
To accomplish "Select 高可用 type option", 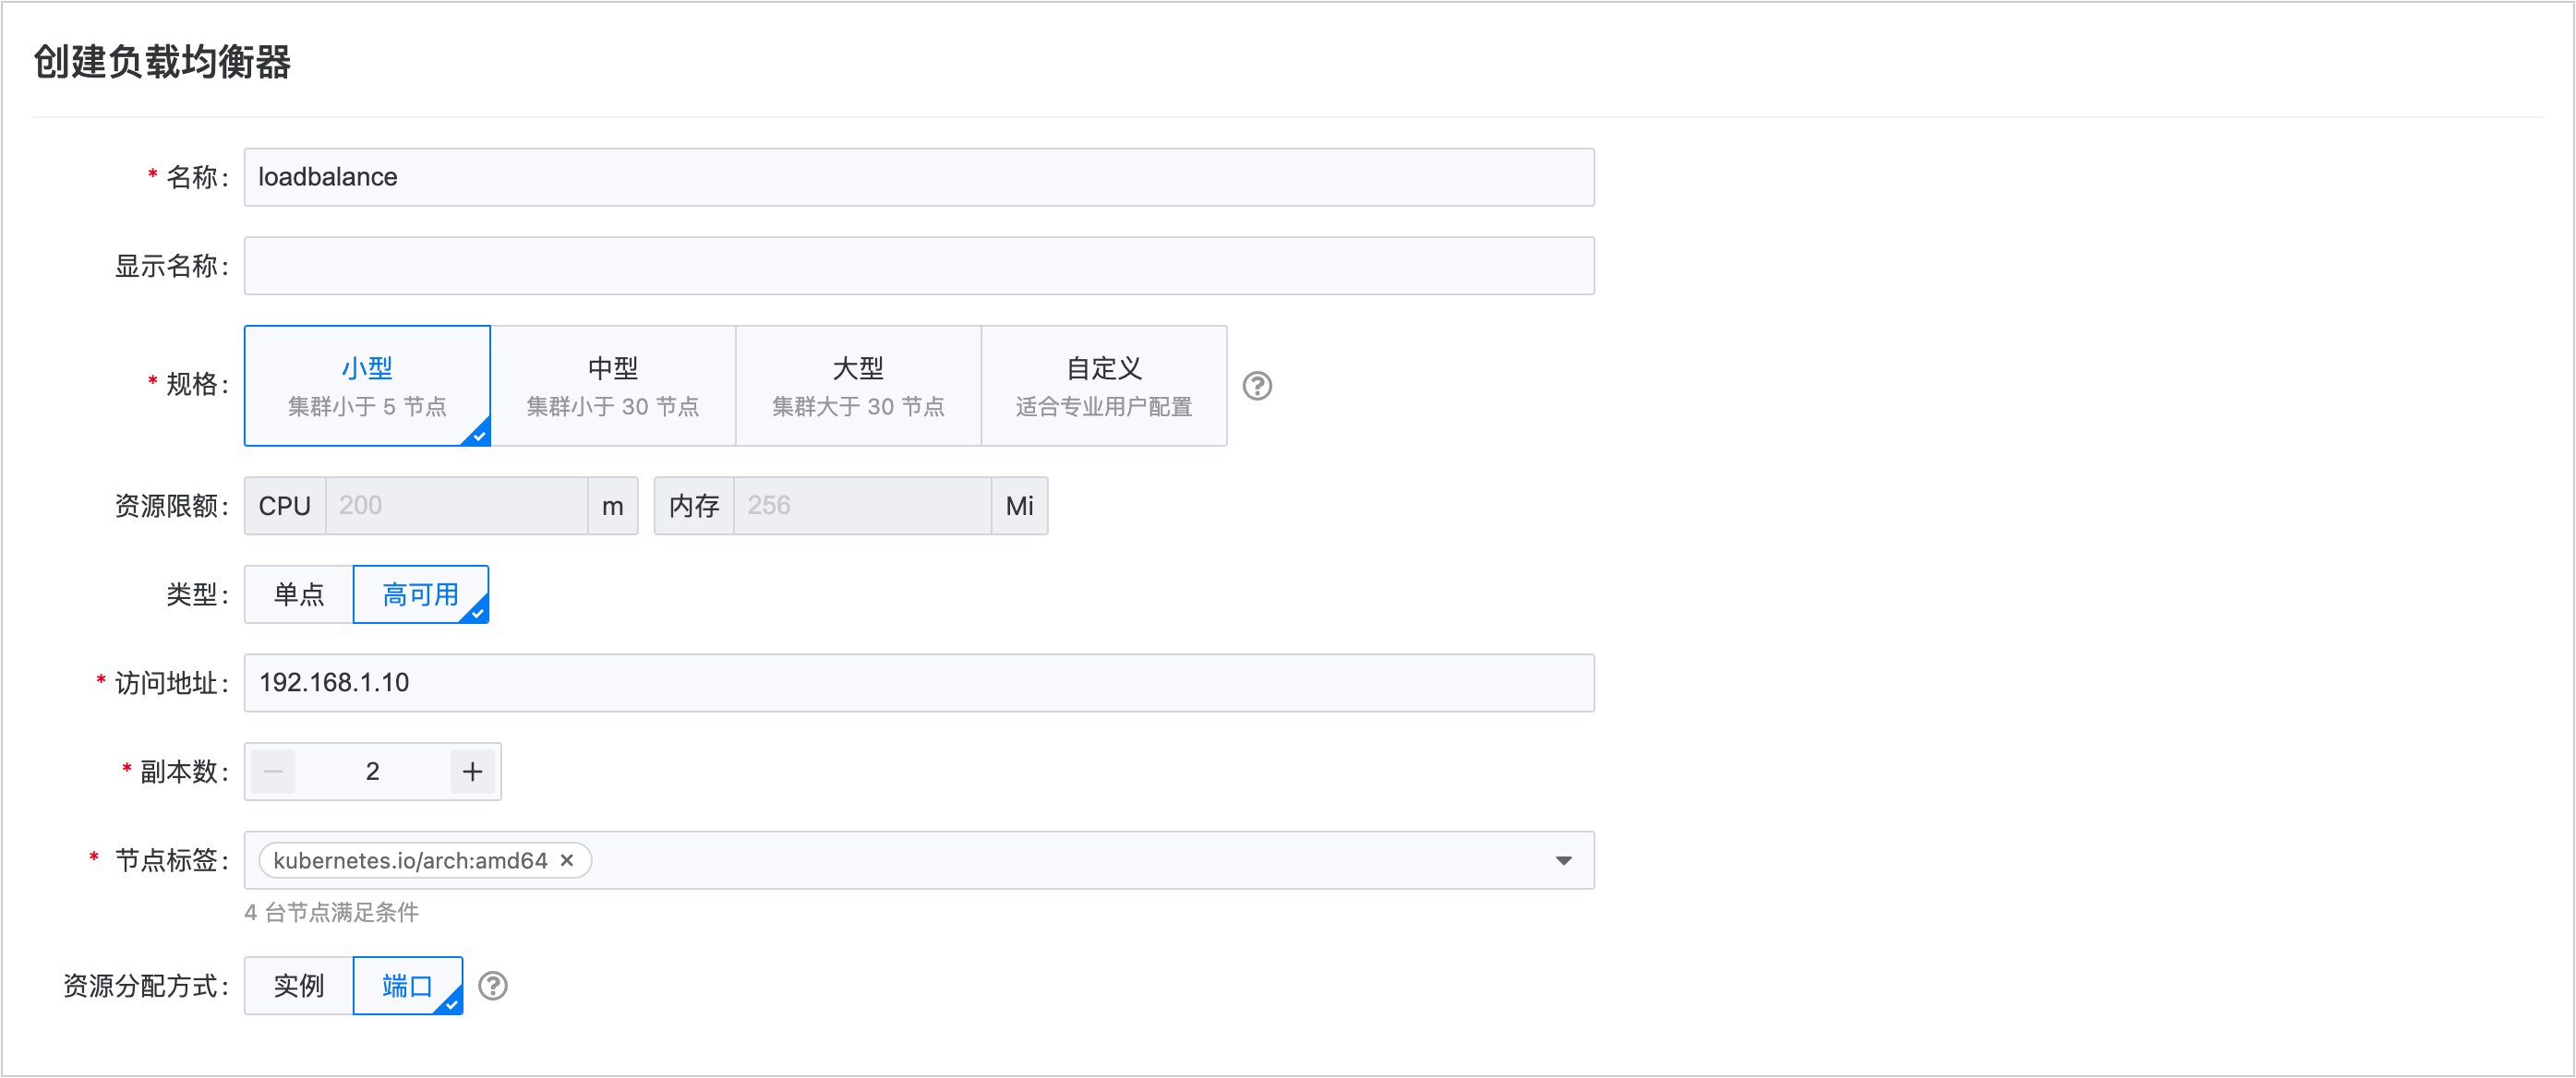I will tap(420, 595).
